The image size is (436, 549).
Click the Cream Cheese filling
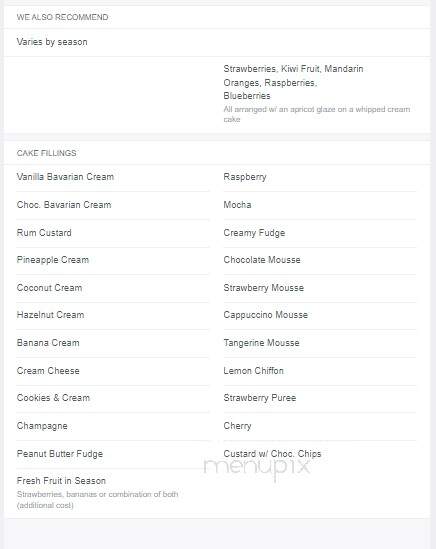tap(48, 371)
